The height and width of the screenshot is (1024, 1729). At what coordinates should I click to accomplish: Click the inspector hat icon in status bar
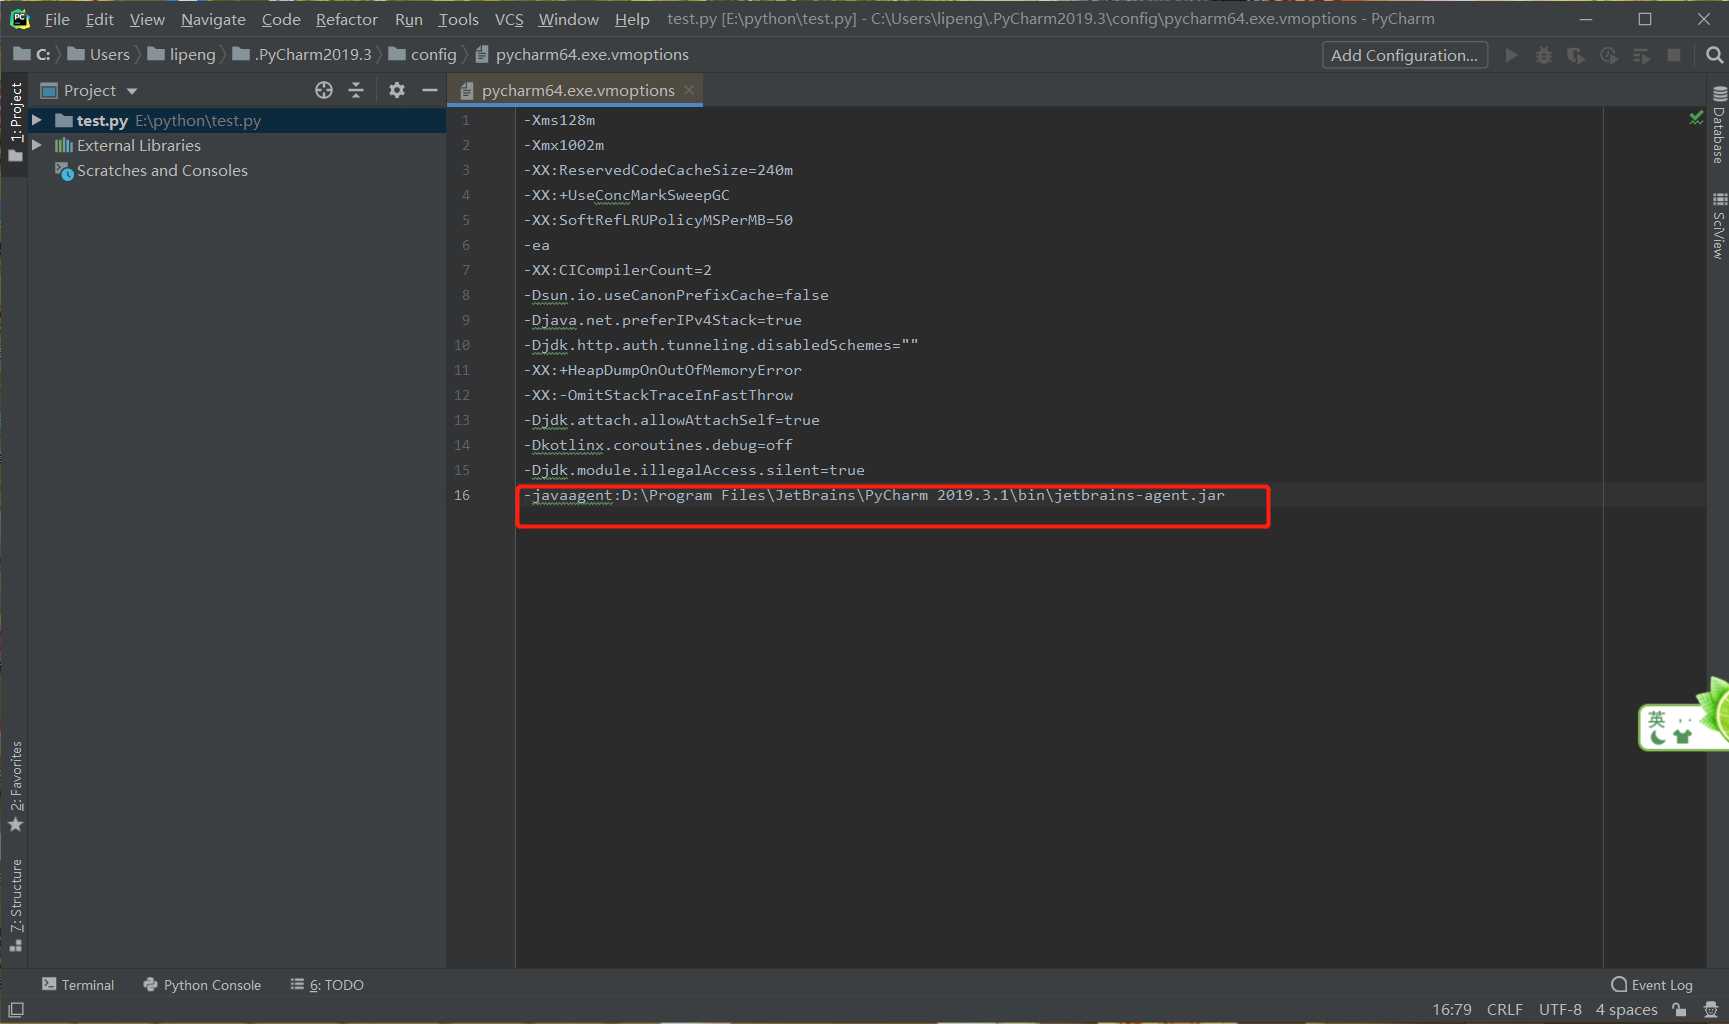(x=1711, y=1010)
